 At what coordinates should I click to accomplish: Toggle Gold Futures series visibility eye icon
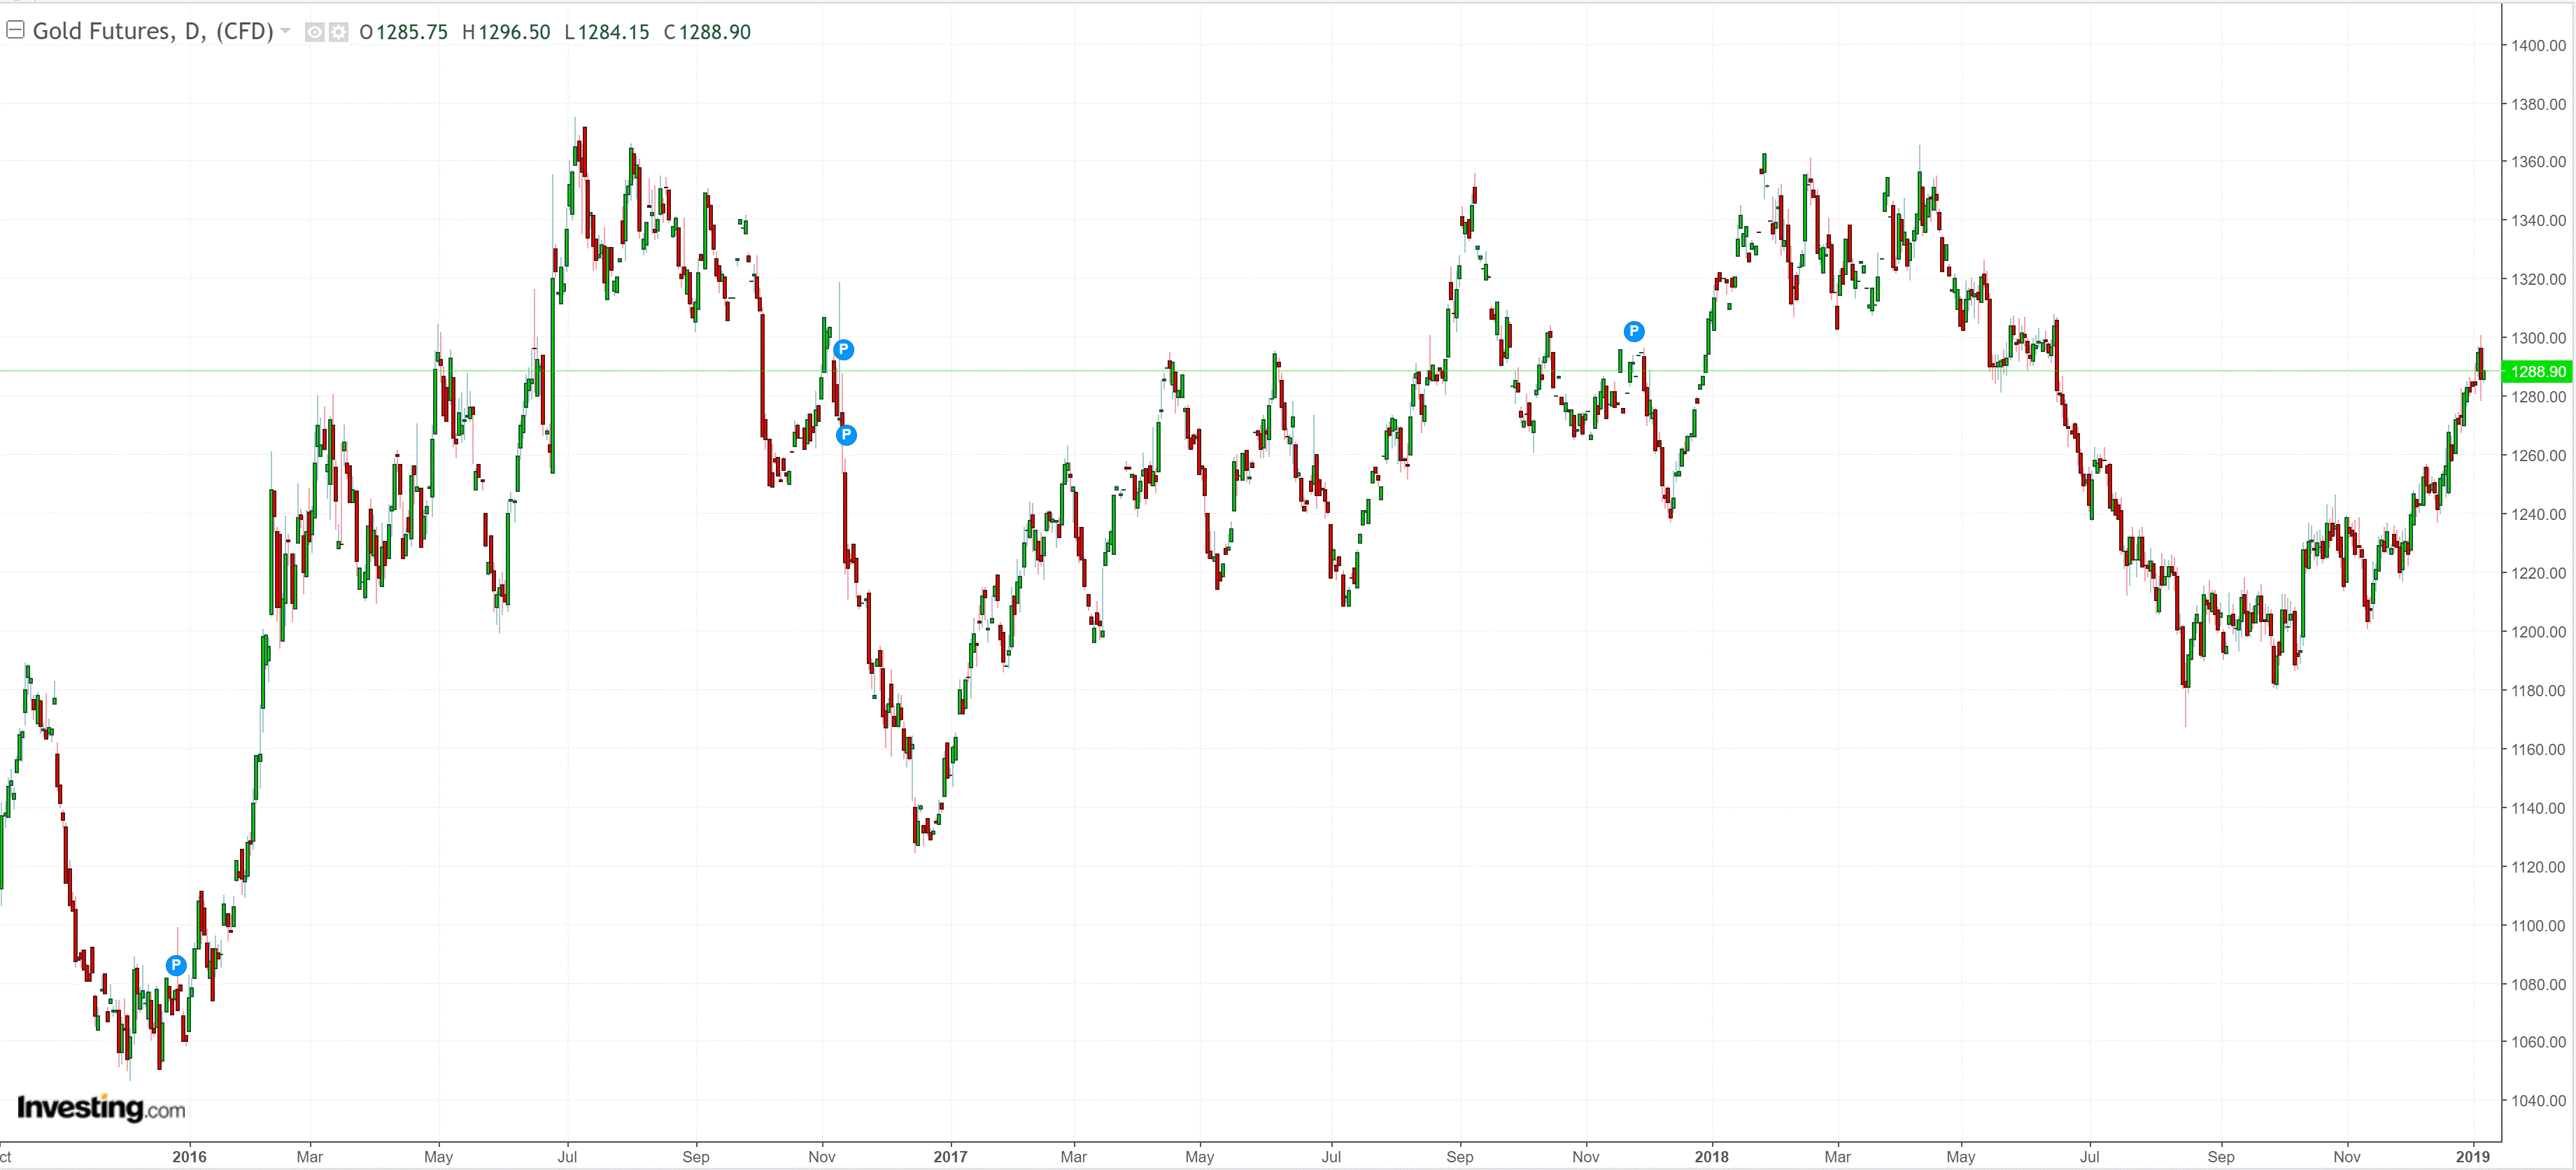pyautogui.click(x=314, y=32)
